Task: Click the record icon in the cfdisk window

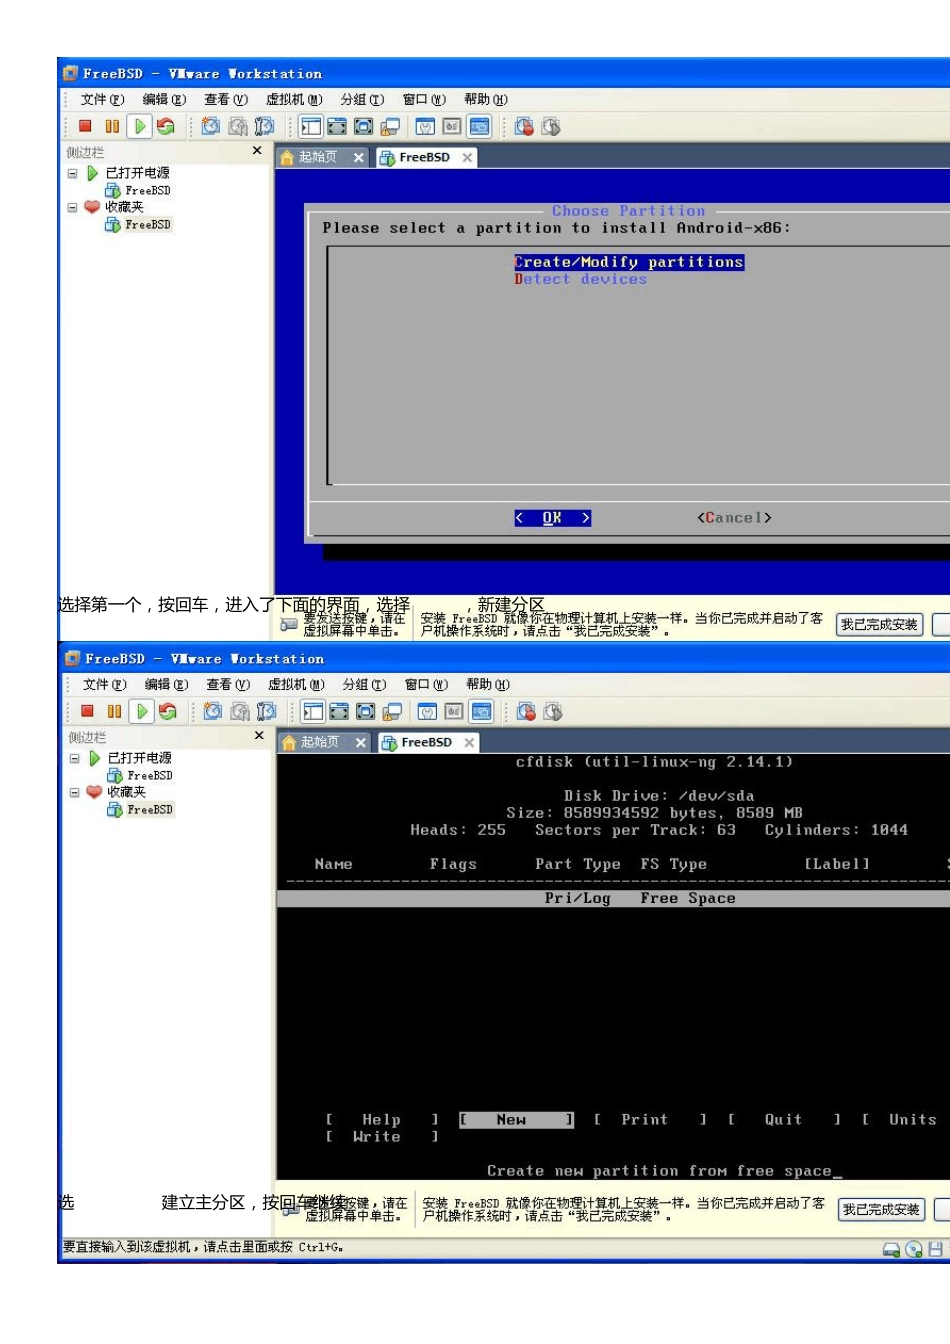Action: (x=526, y=711)
